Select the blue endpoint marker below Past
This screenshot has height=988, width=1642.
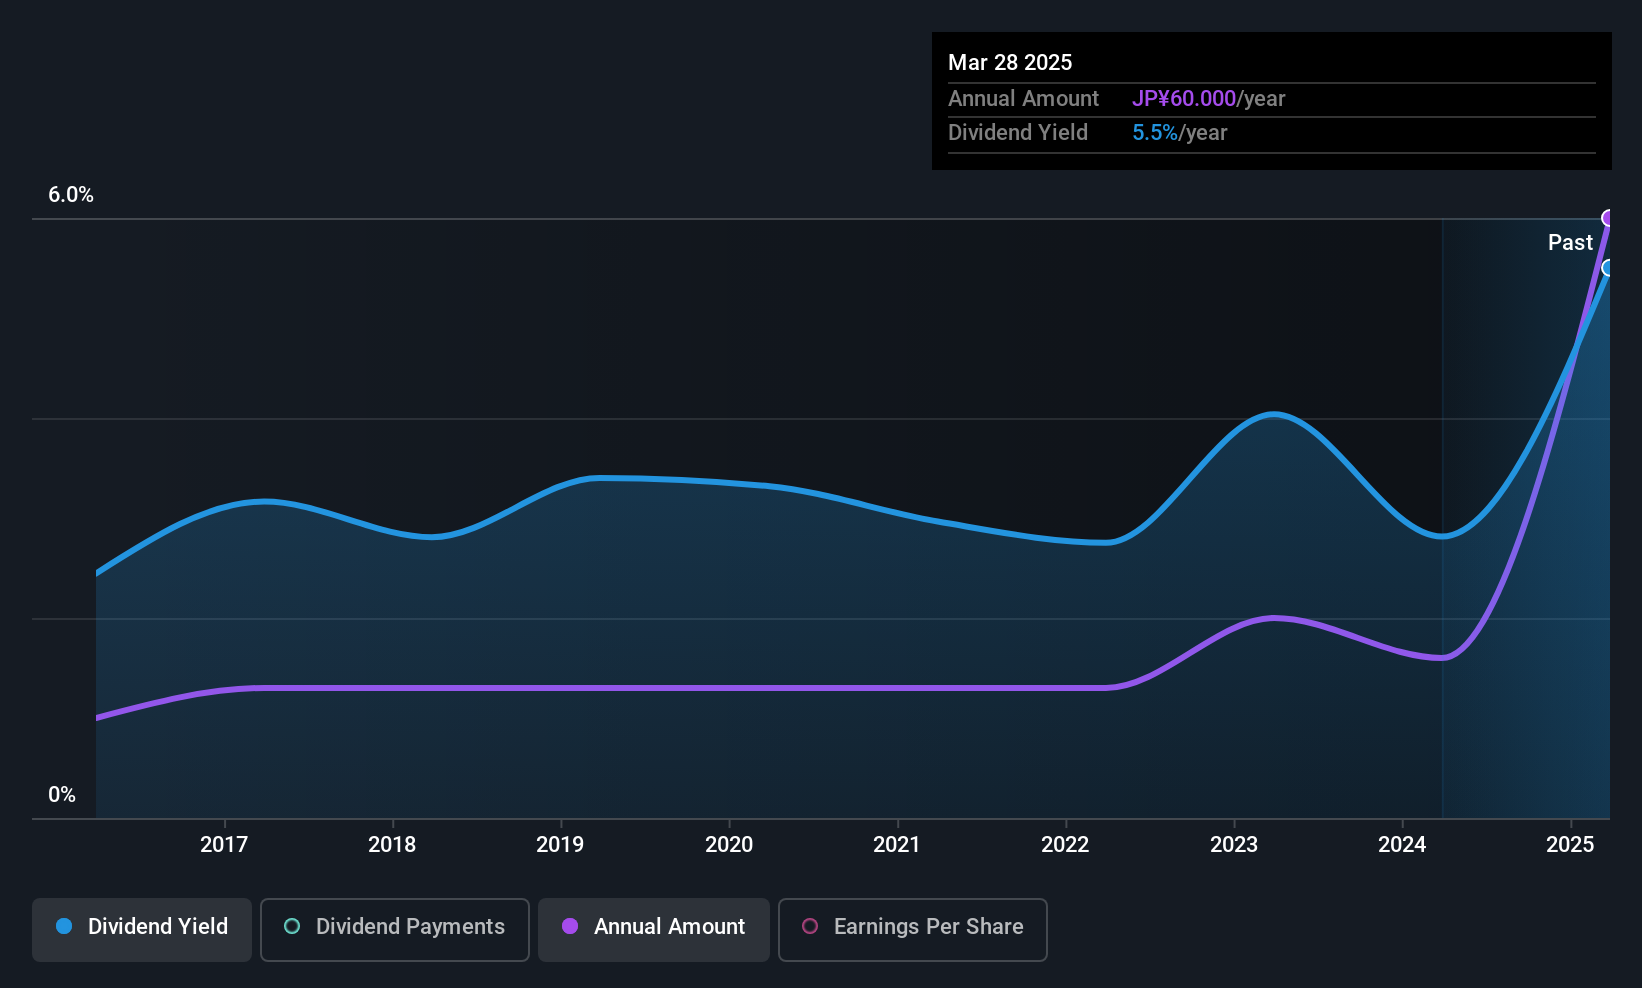tap(1609, 267)
